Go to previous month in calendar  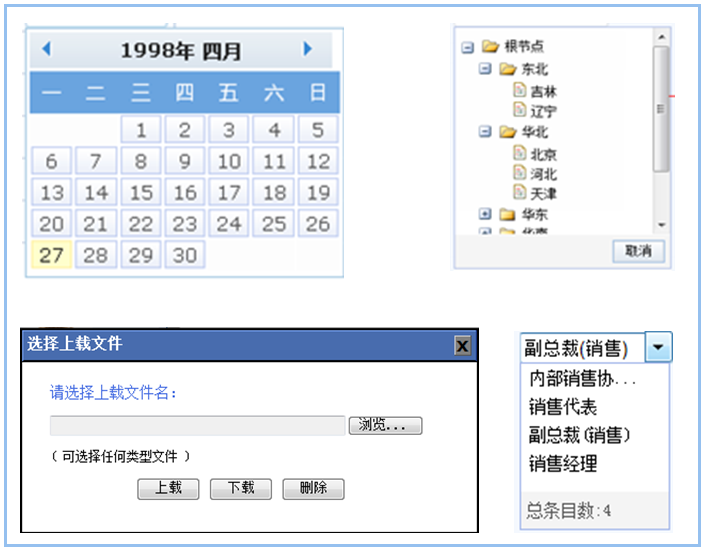pyautogui.click(x=46, y=49)
